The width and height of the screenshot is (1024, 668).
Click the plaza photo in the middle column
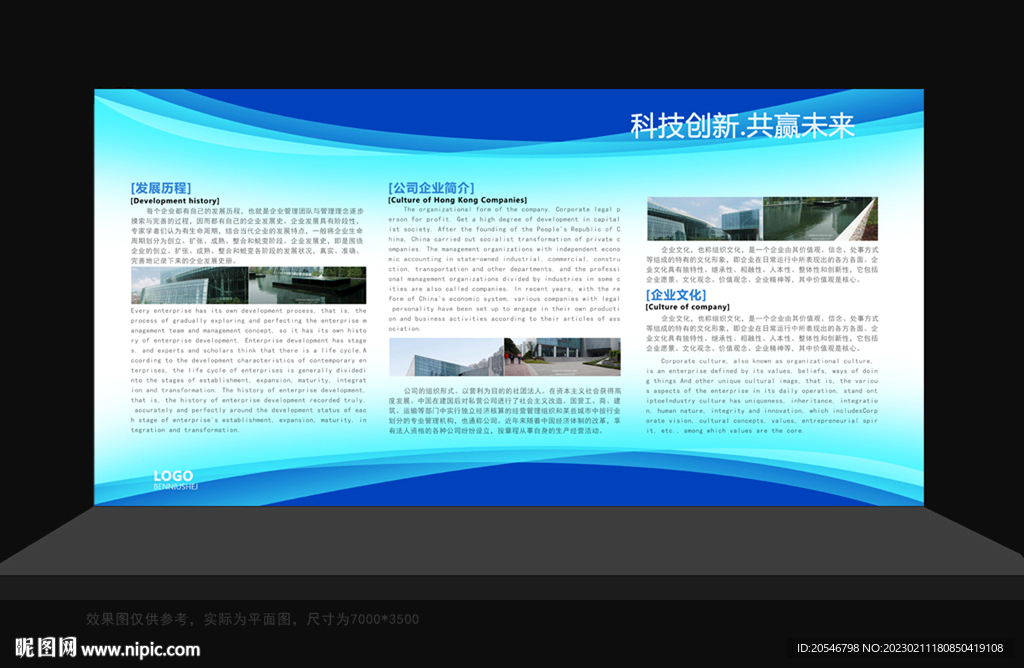click(505, 357)
